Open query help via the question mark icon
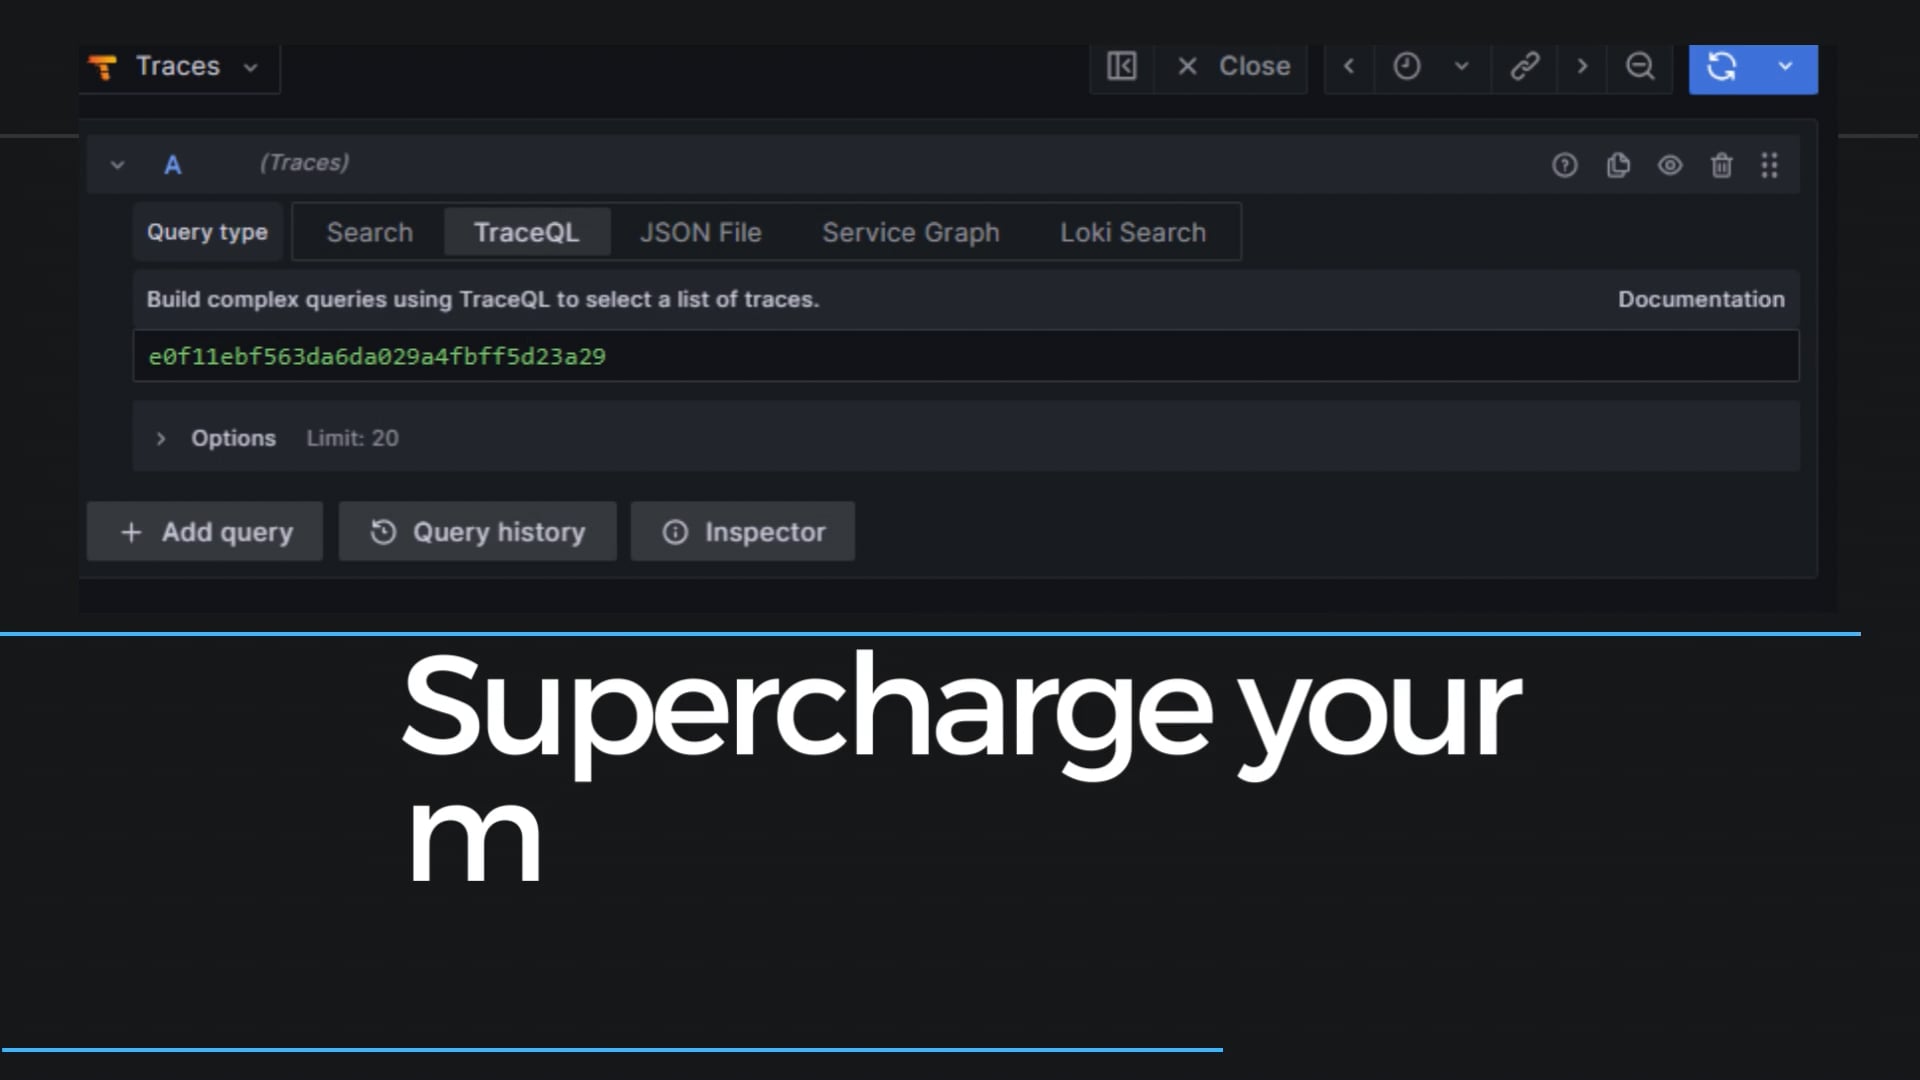Screen dimensions: 1920x1080 point(1565,165)
